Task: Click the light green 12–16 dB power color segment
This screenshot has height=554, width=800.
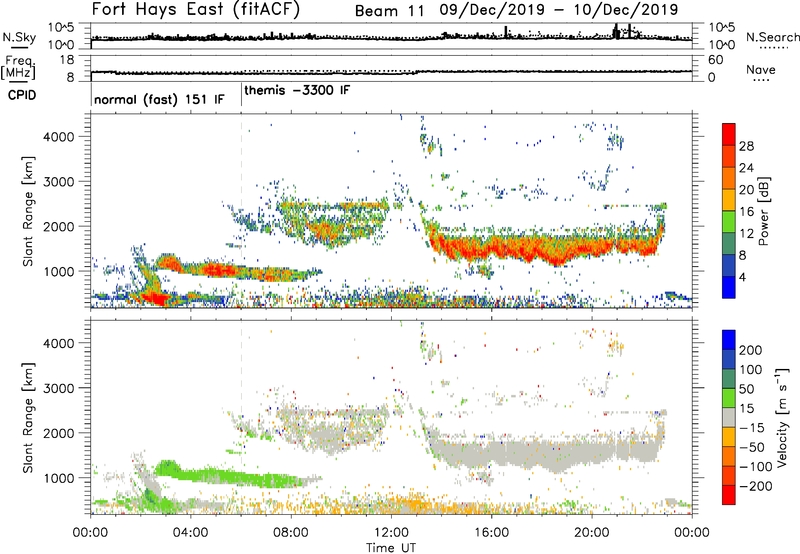Action: (729, 222)
